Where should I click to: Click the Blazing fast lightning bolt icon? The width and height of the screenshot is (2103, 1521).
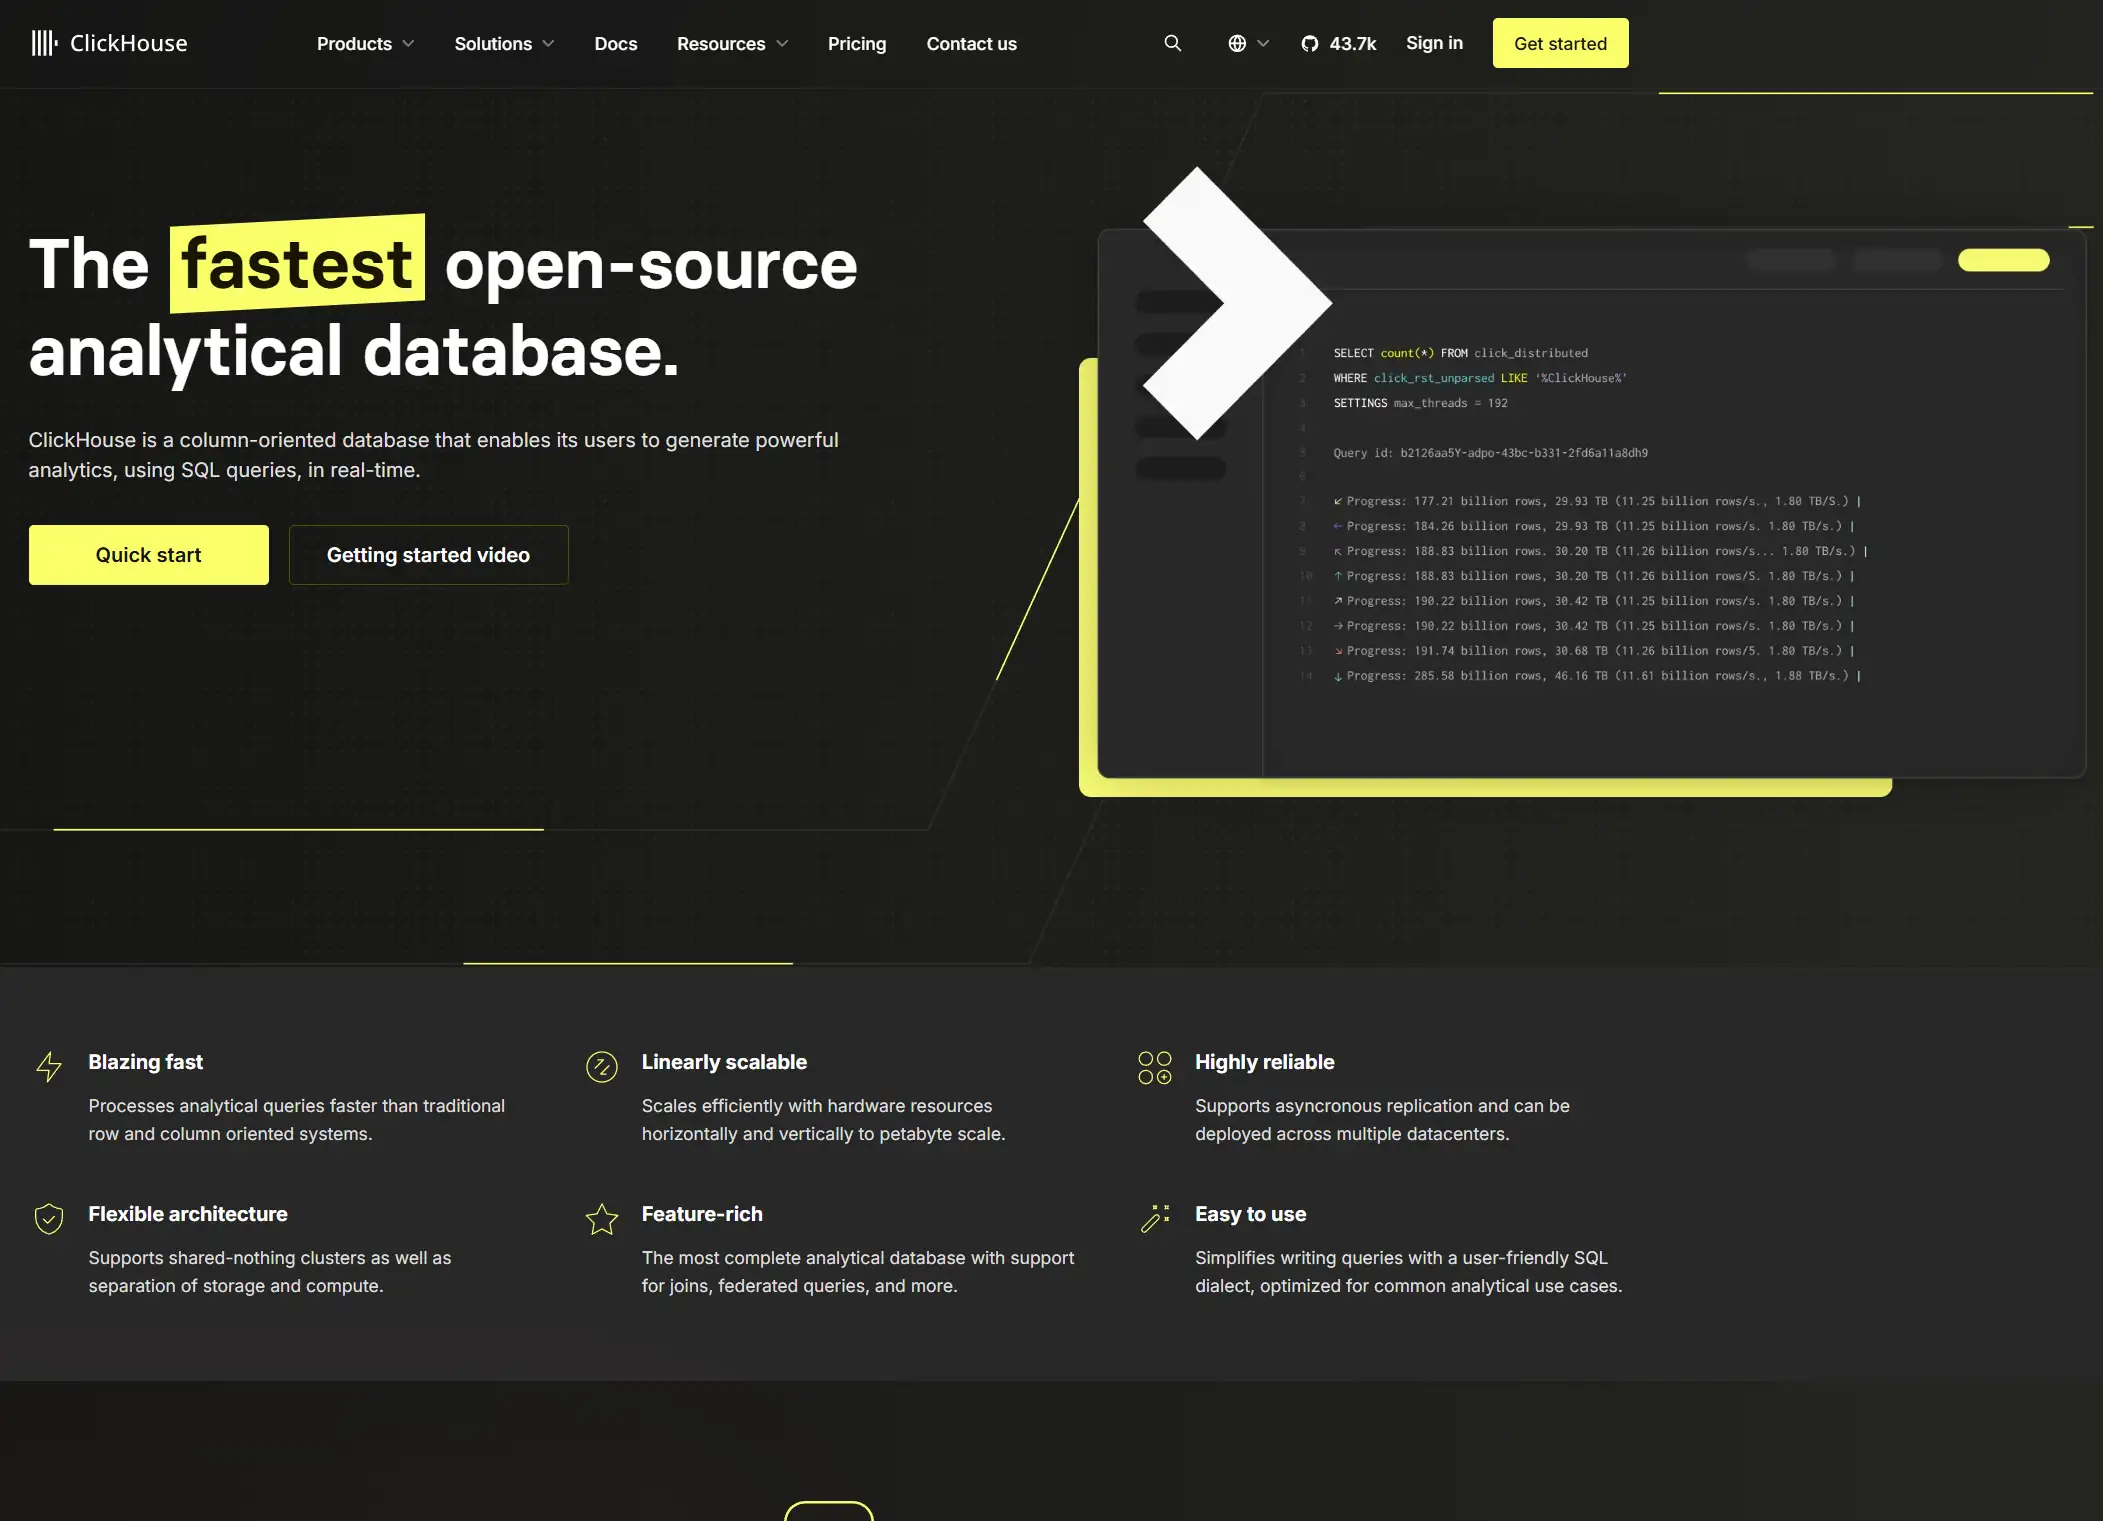click(x=49, y=1067)
